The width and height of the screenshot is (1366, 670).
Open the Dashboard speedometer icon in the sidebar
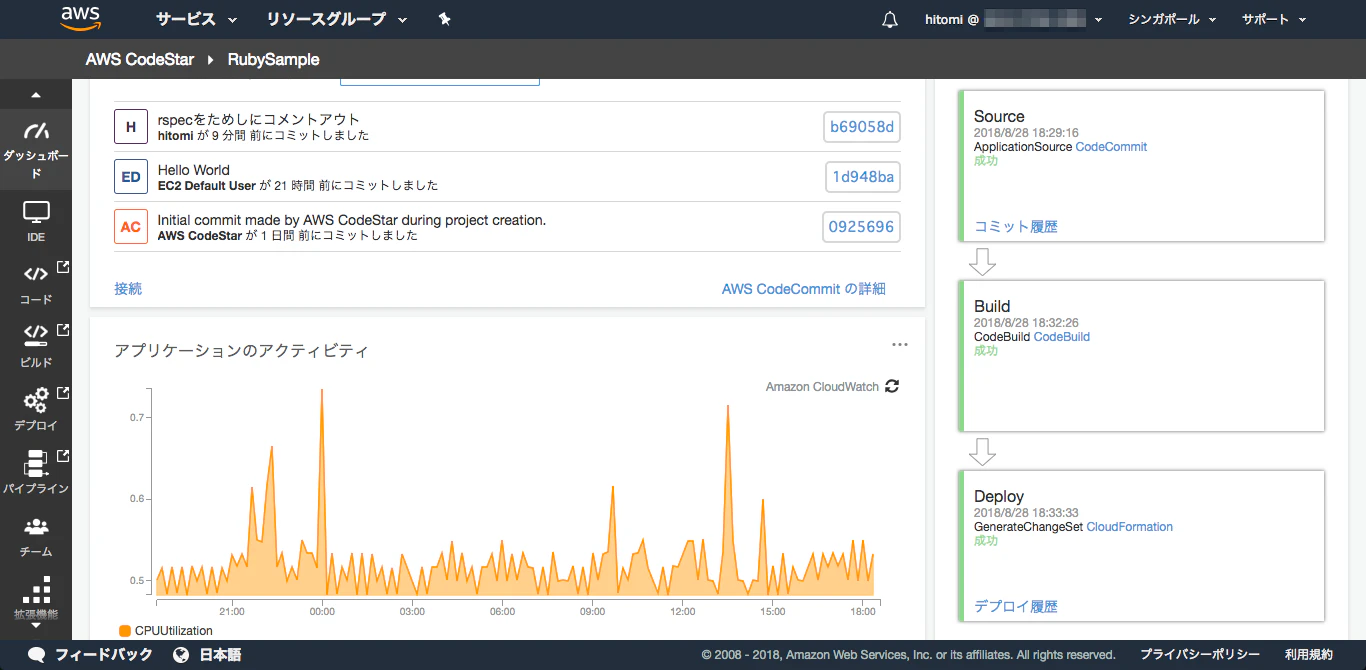point(36,131)
